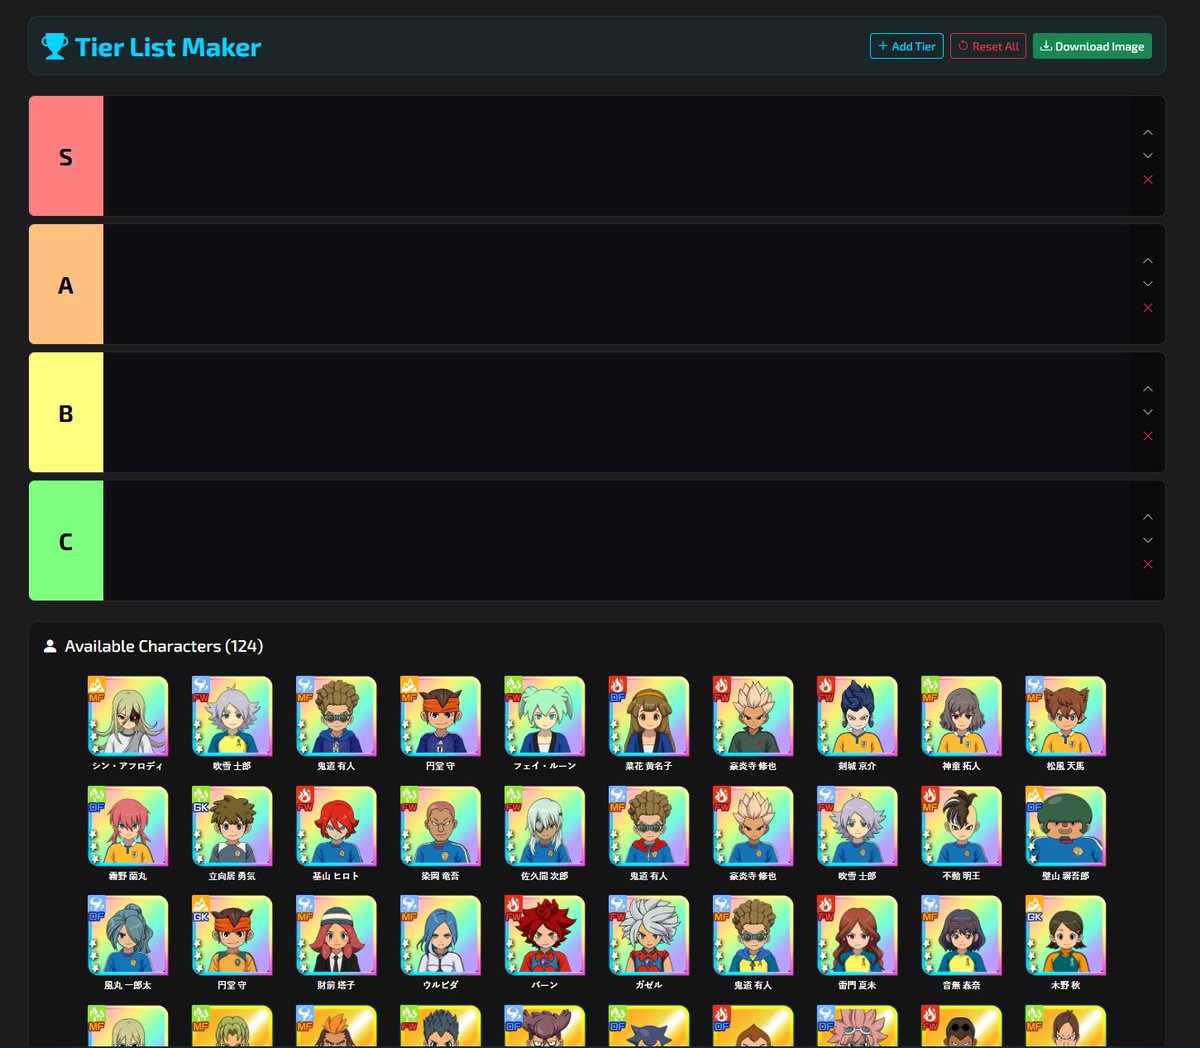The width and height of the screenshot is (1200, 1048).
Task: Select the red S tier label
Action: click(x=66, y=156)
